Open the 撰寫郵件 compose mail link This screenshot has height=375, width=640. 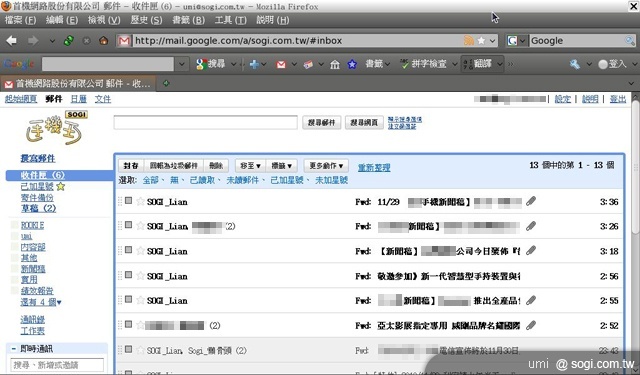pos(38,158)
